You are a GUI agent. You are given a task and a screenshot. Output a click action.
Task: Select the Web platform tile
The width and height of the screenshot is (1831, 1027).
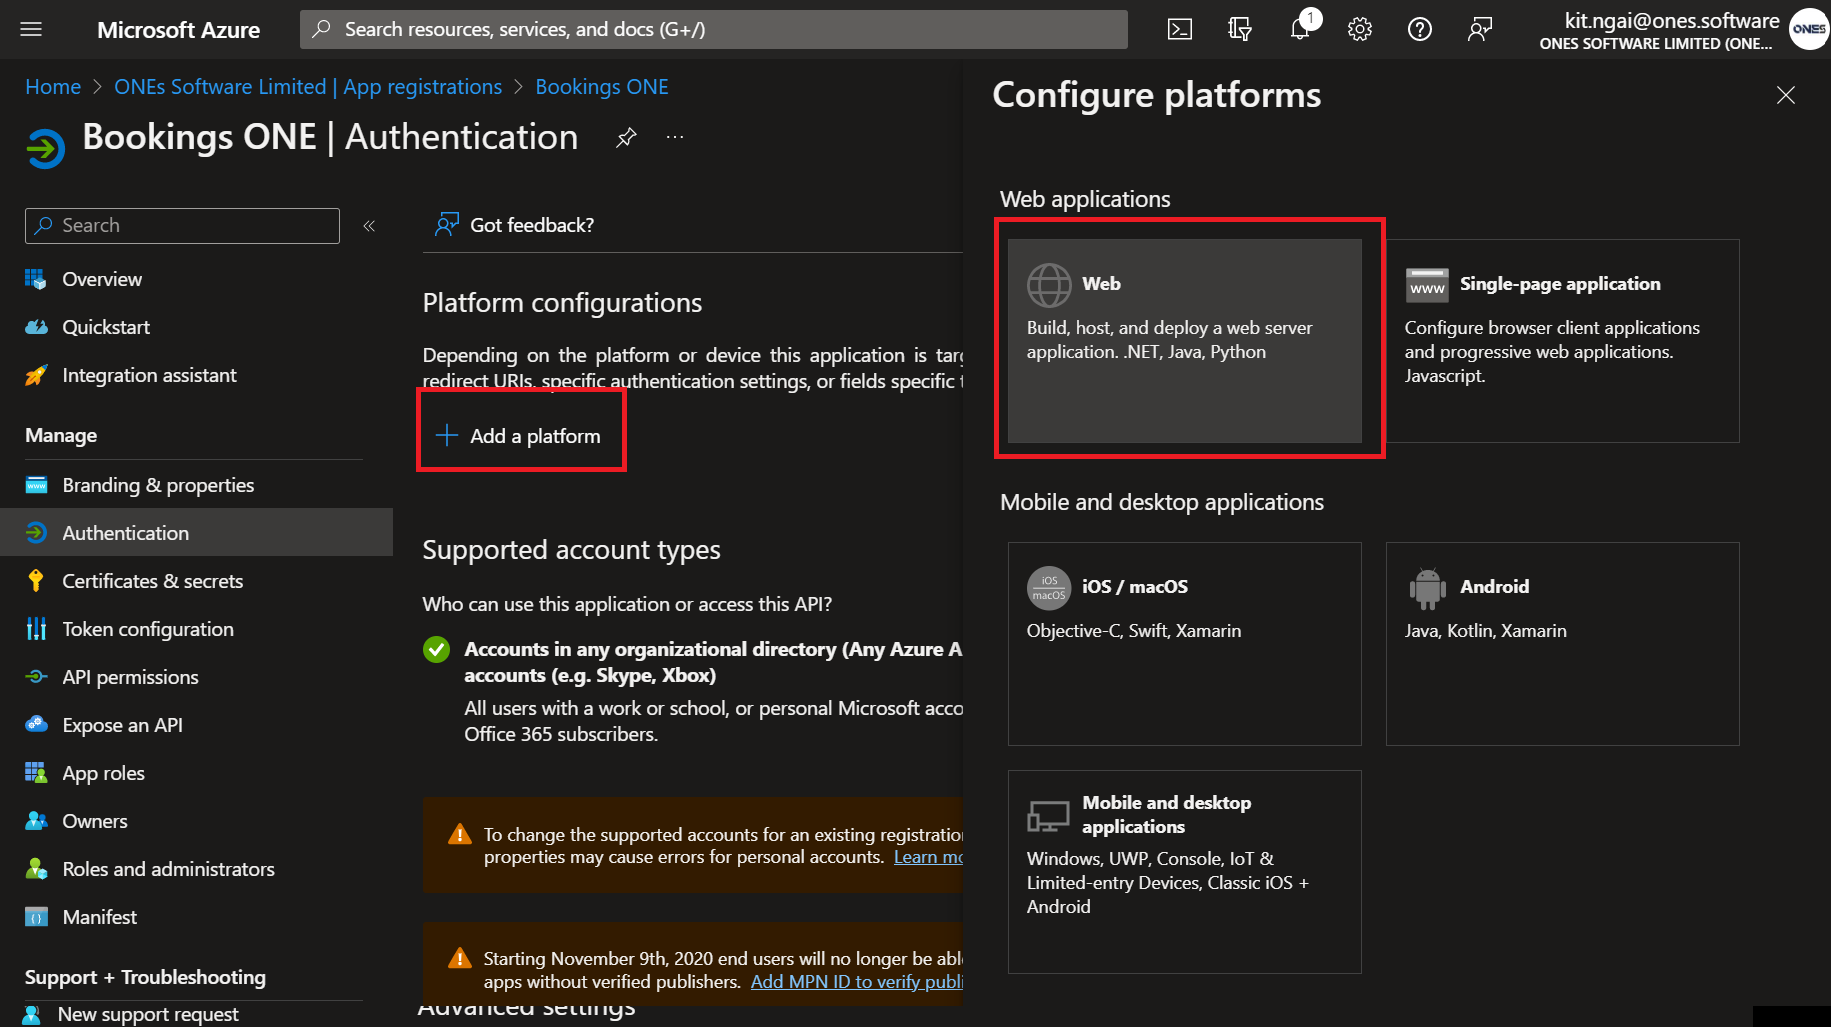point(1184,340)
